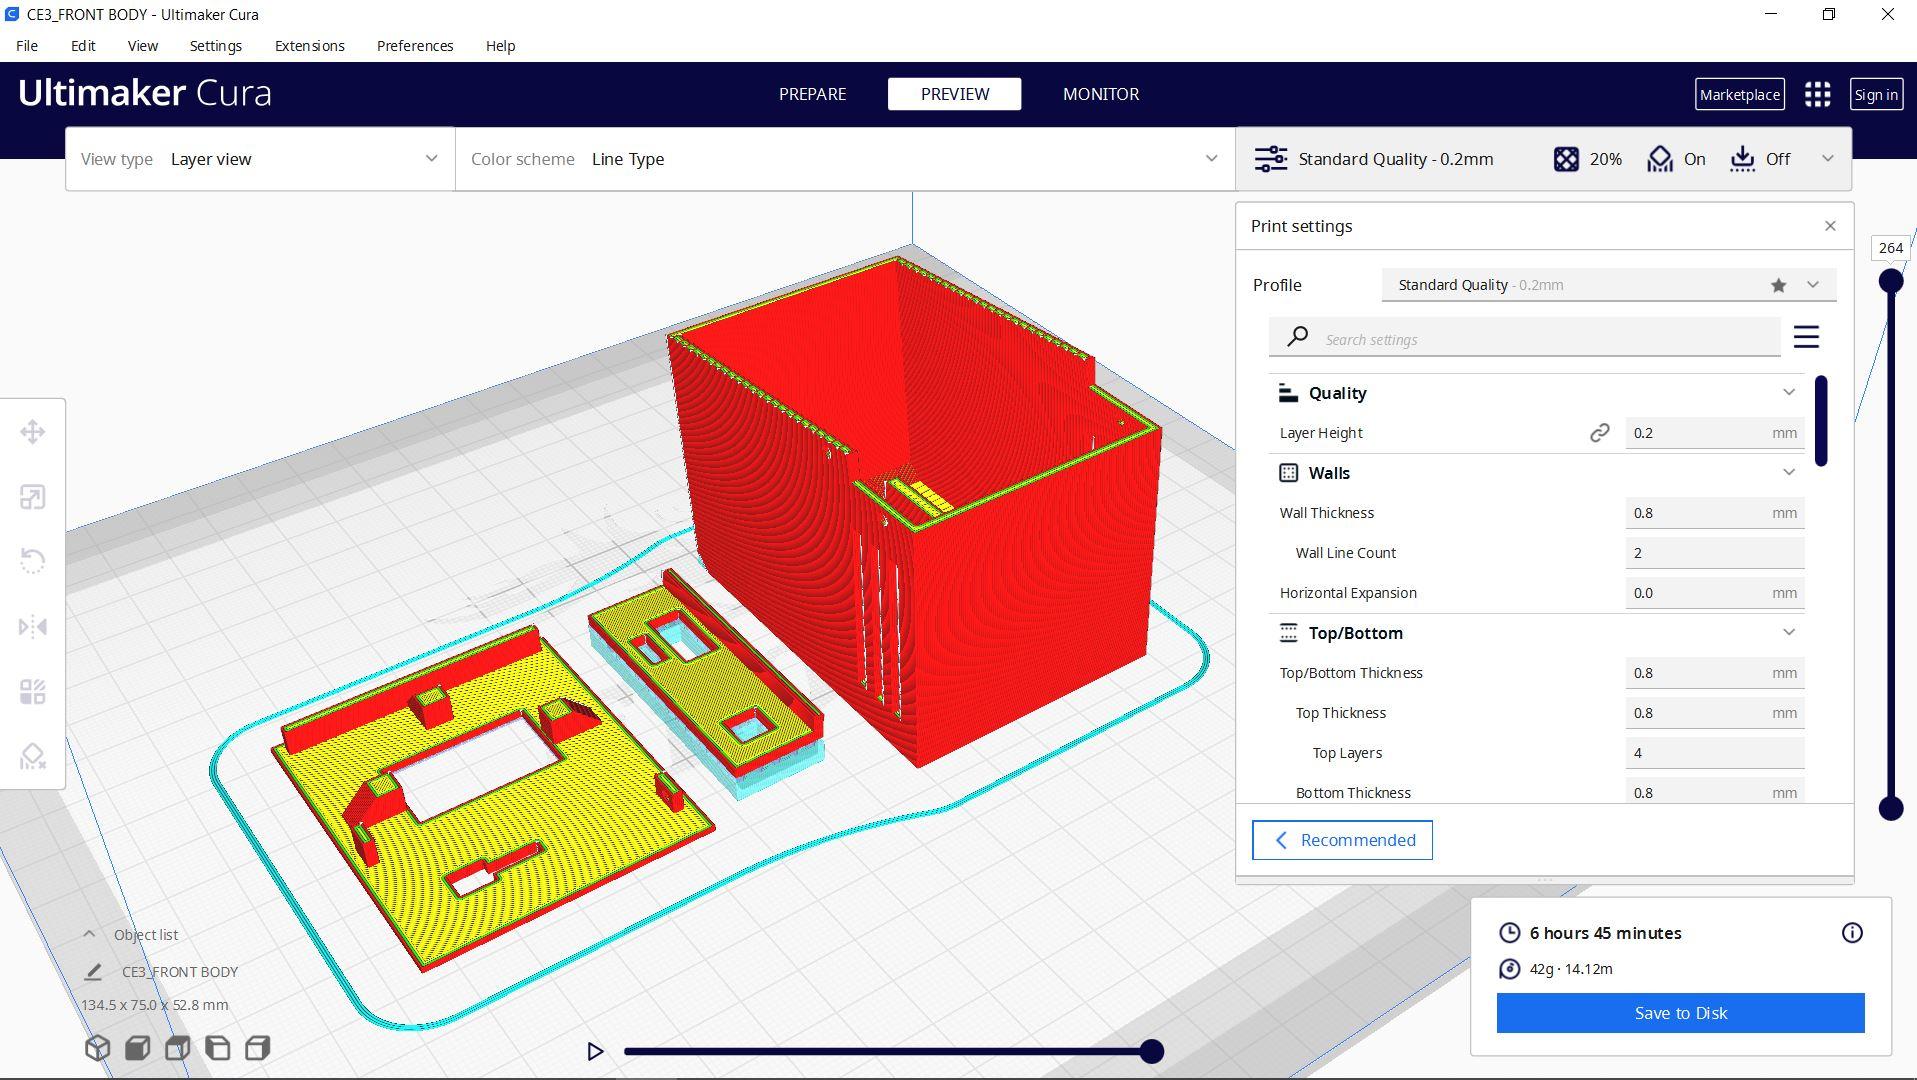Viewport: 1917px width, 1080px height.
Task: Select the Scale tool in left toolbar
Action: coord(33,497)
